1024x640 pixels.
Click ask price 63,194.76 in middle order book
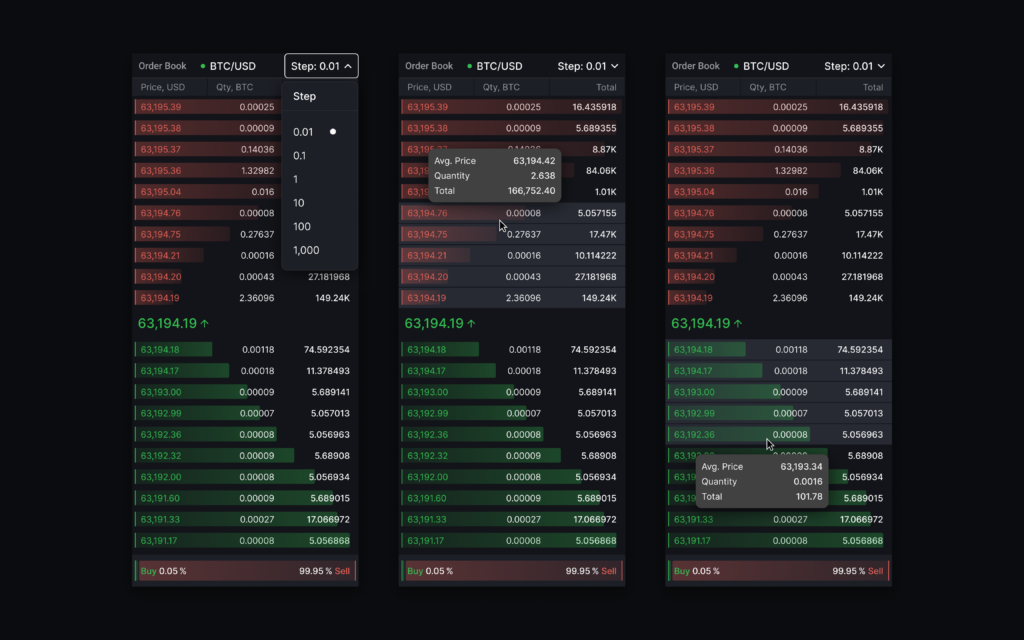point(427,213)
